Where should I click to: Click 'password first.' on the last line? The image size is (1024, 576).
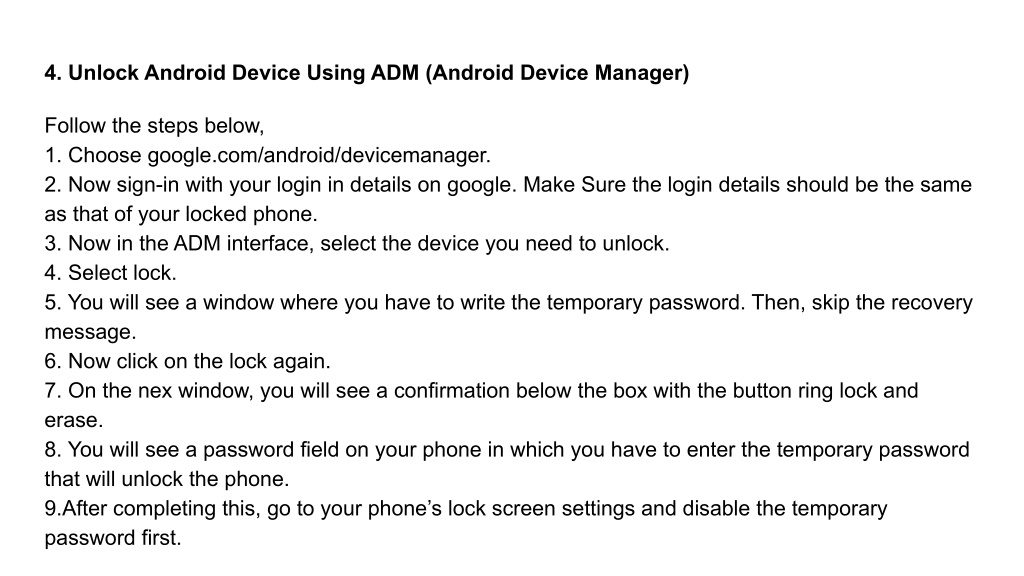[x=112, y=538]
